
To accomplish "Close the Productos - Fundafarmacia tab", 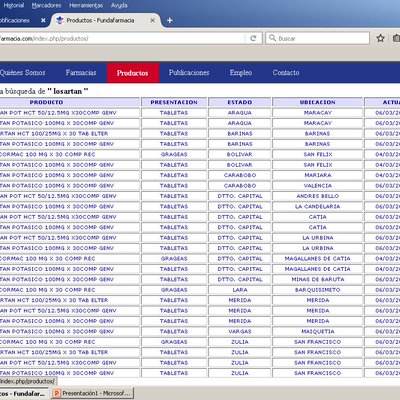I will (152, 21).
